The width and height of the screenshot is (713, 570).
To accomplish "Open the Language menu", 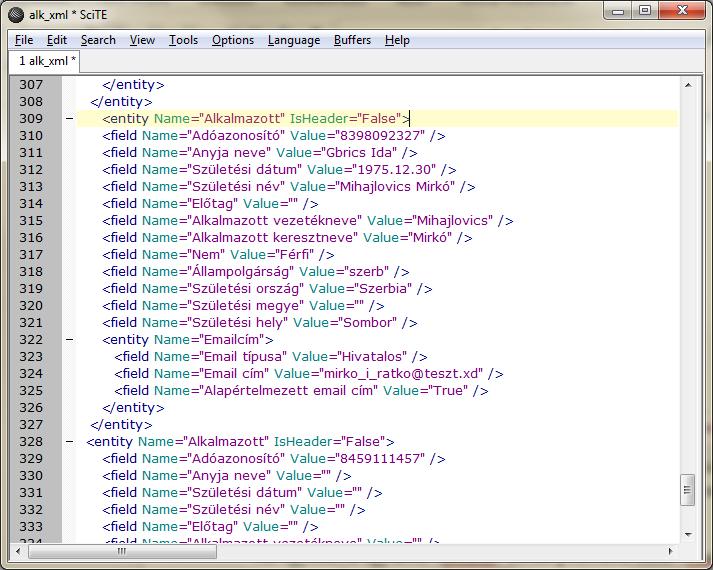I will click(x=294, y=40).
